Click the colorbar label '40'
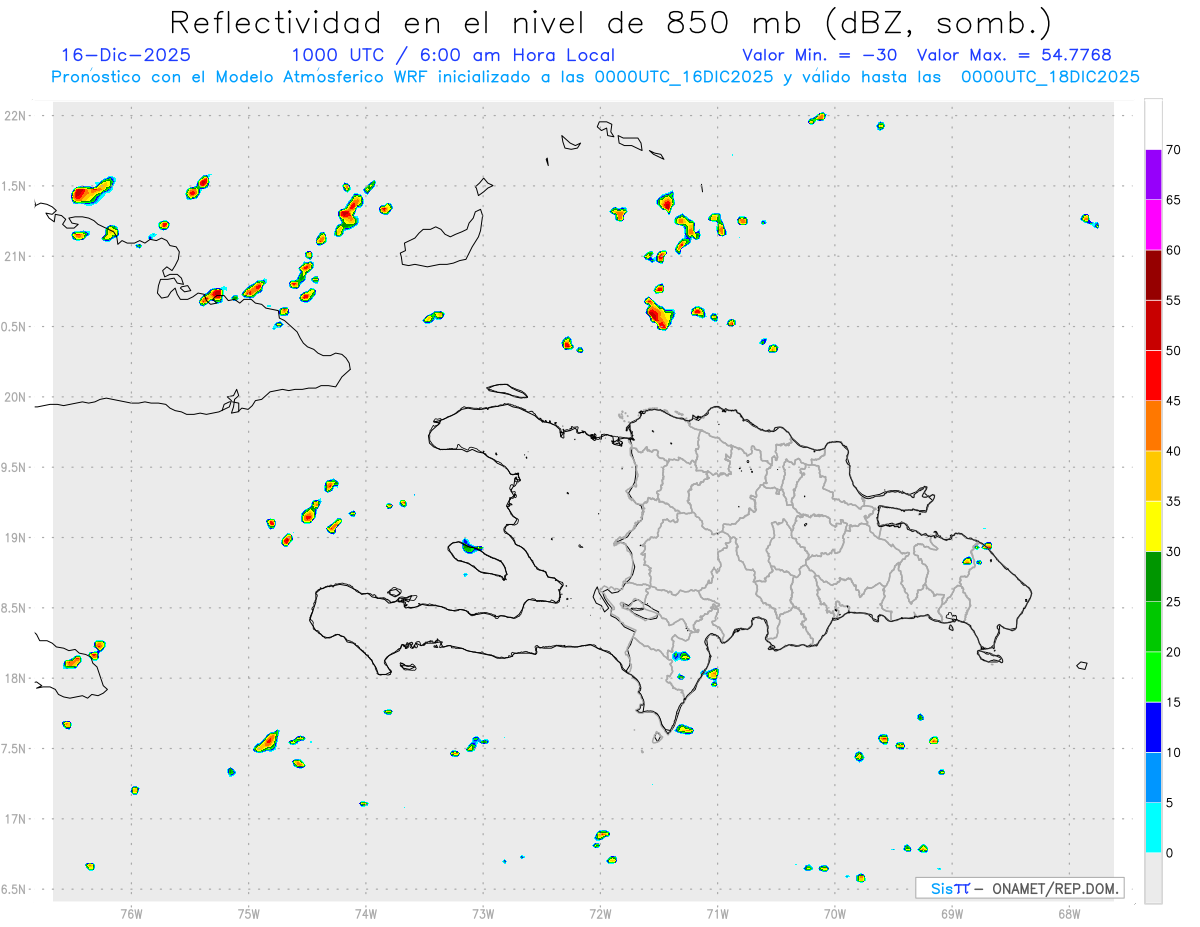Image resolution: width=1200 pixels, height=927 pixels. (1173, 451)
